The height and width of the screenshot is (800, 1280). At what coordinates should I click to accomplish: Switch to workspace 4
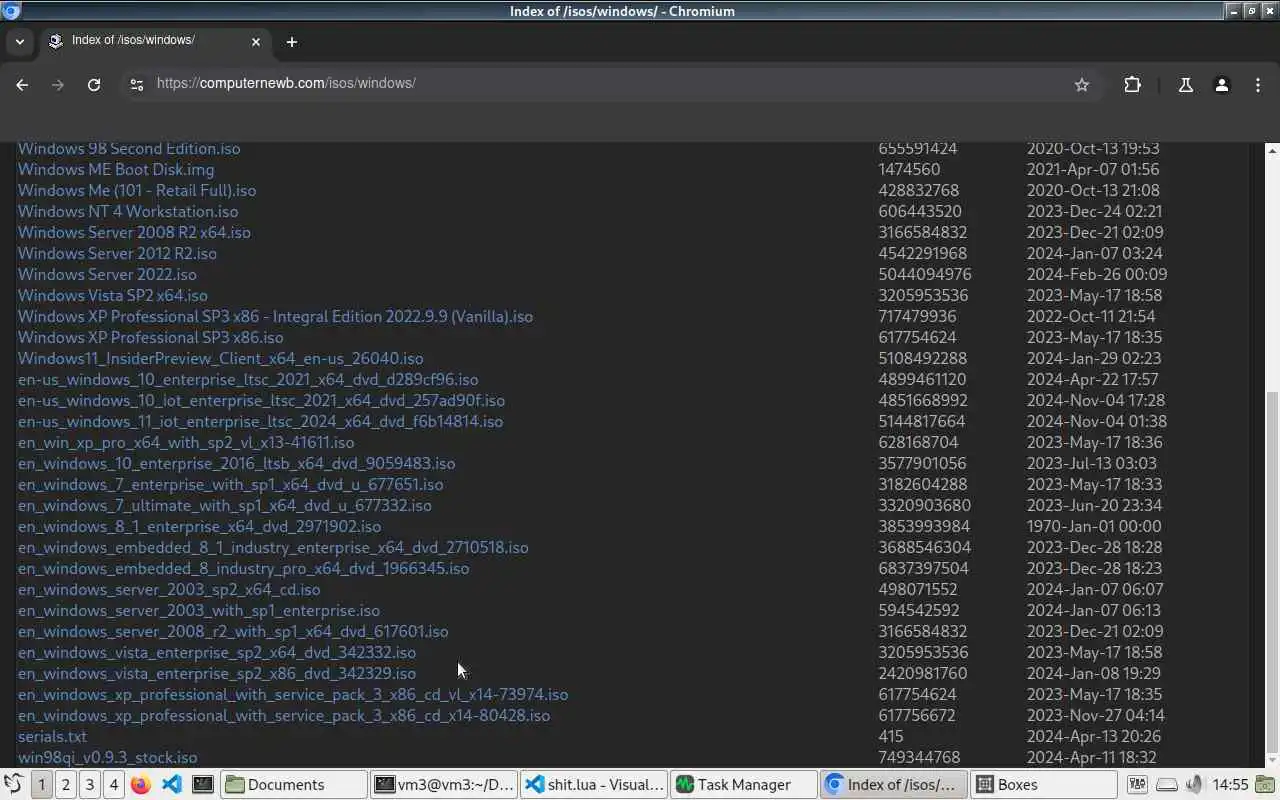tap(113, 785)
